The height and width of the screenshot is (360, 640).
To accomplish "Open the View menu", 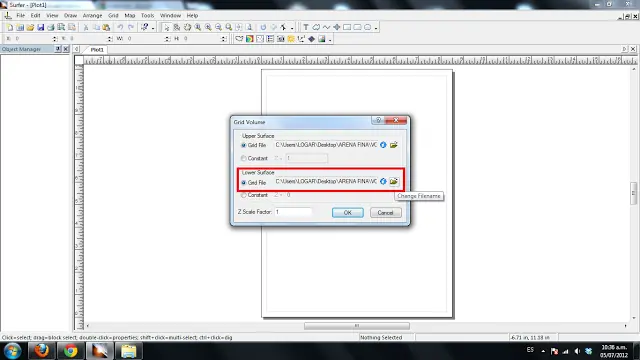I will [52, 16].
